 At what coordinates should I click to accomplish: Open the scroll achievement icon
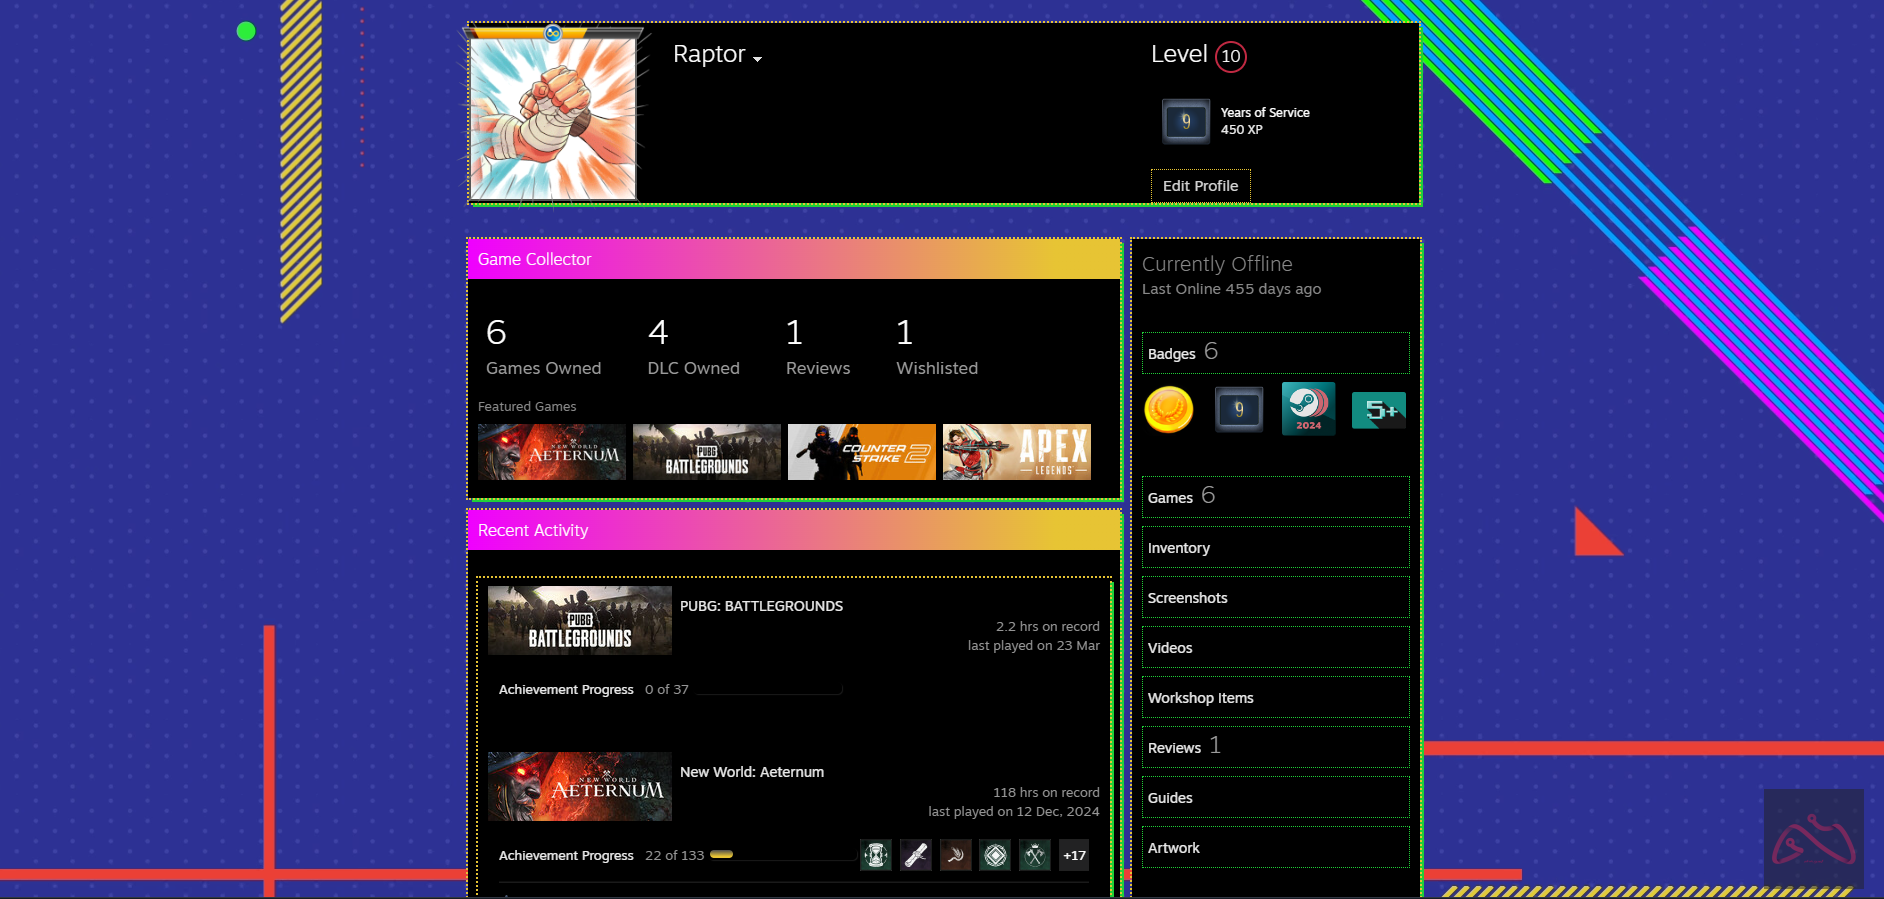pos(916,855)
